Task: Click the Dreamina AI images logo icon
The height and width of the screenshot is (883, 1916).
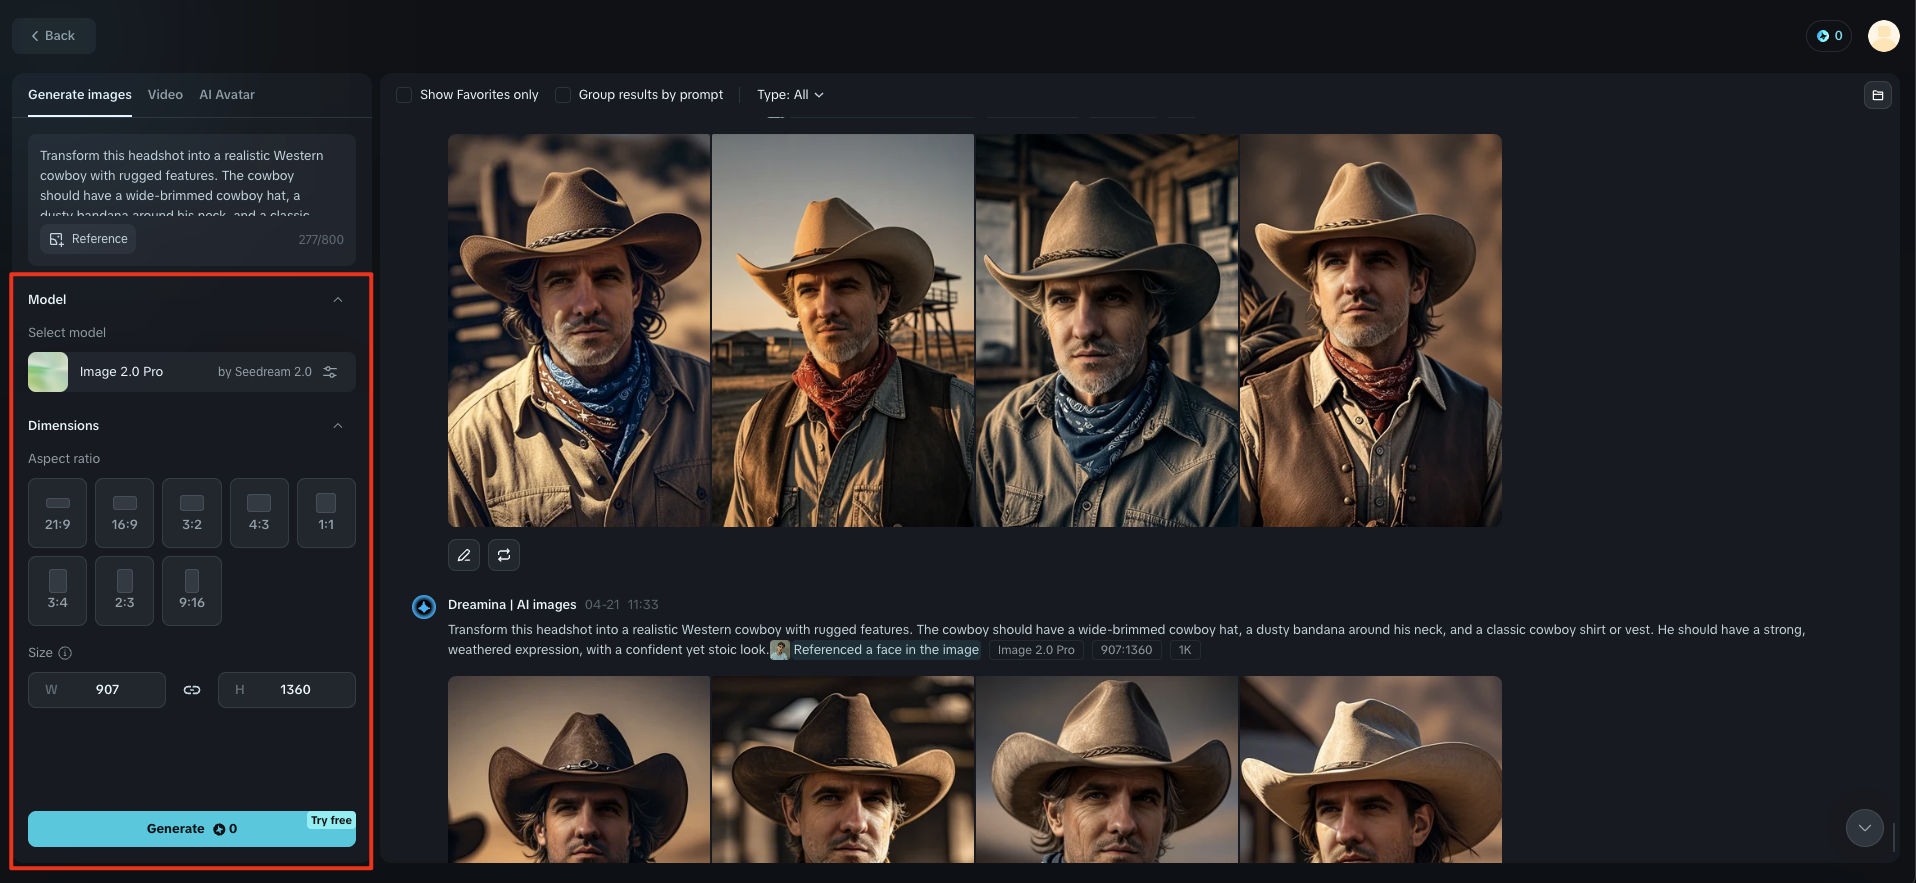Action: (x=424, y=607)
